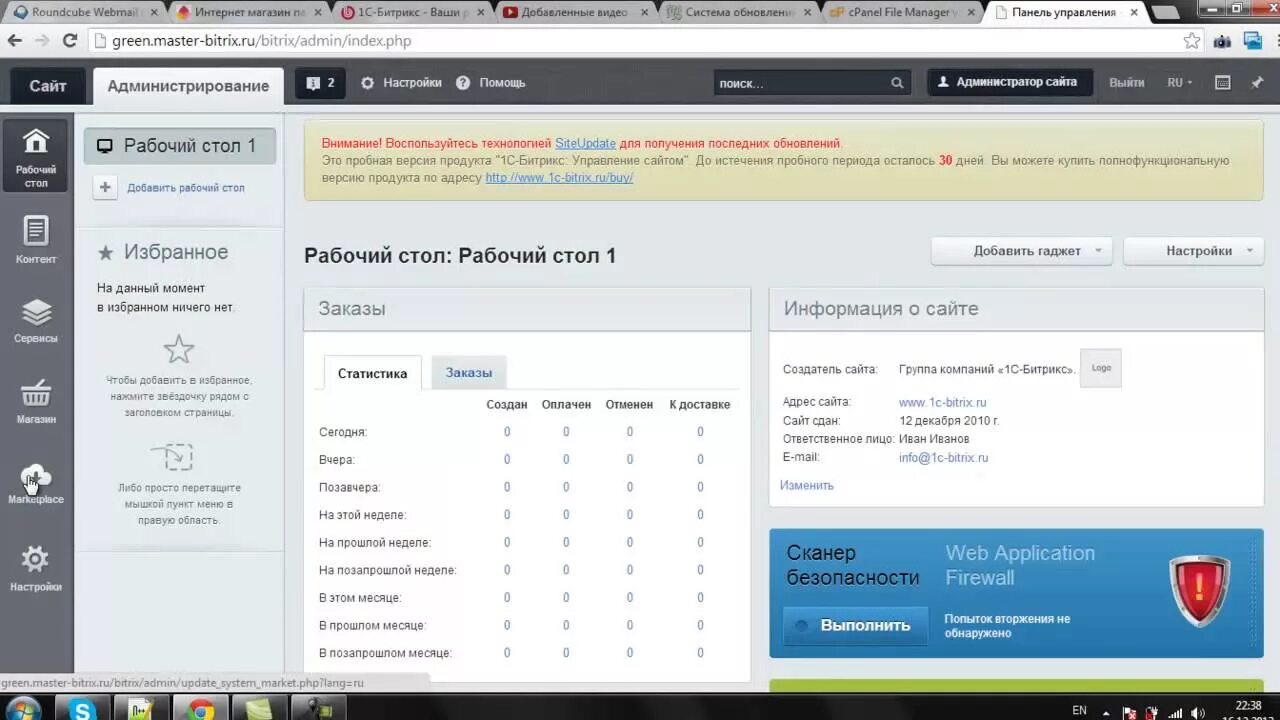Click the taskbar volume icon
The height and width of the screenshot is (720, 1280).
click(1198, 713)
